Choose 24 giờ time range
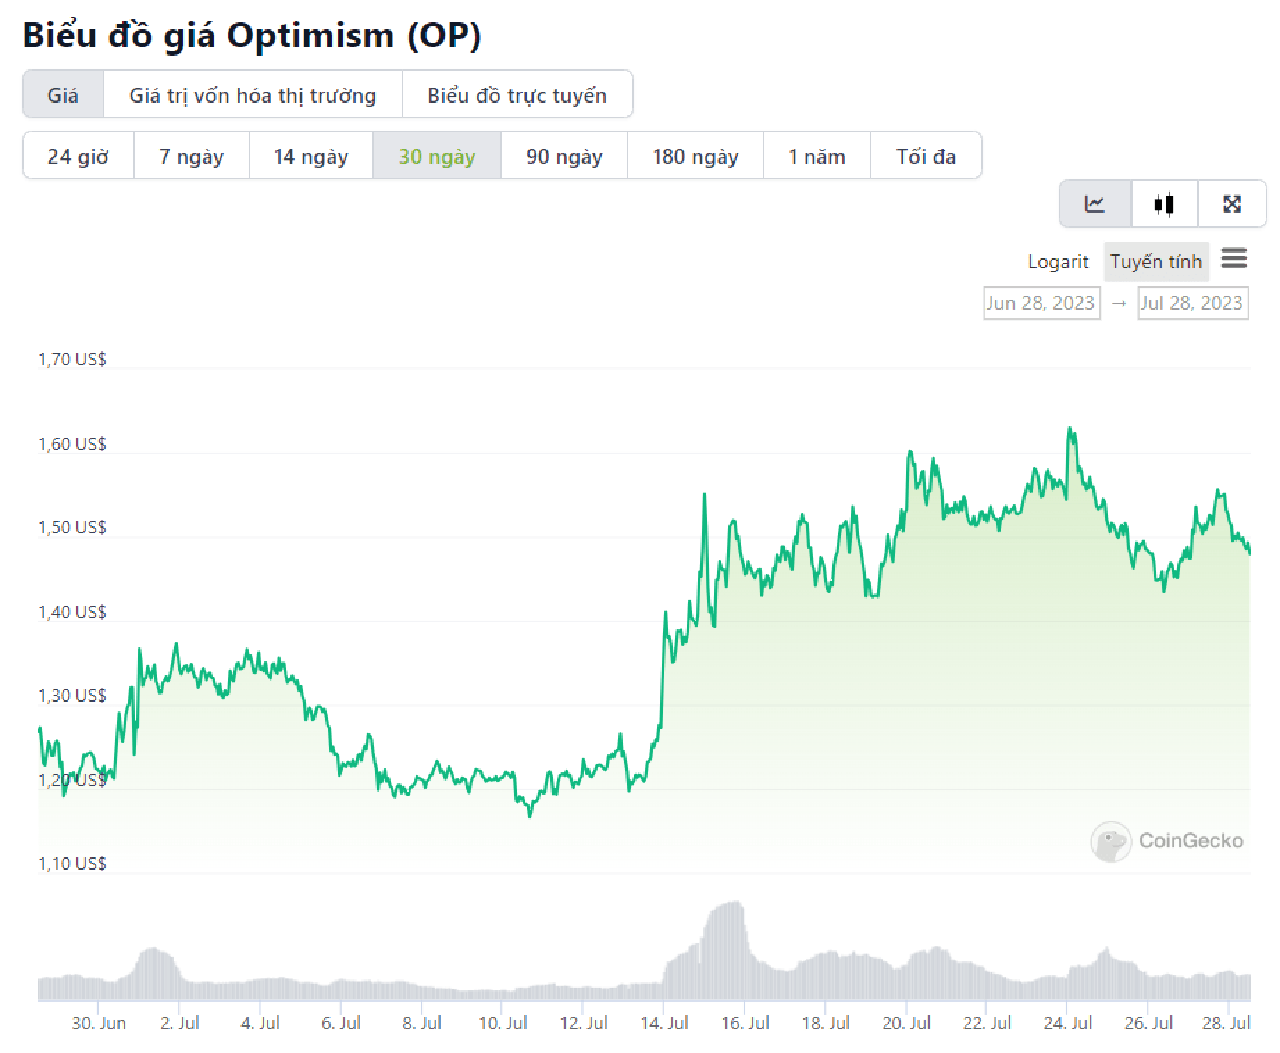The image size is (1280, 1053). tap(78, 156)
